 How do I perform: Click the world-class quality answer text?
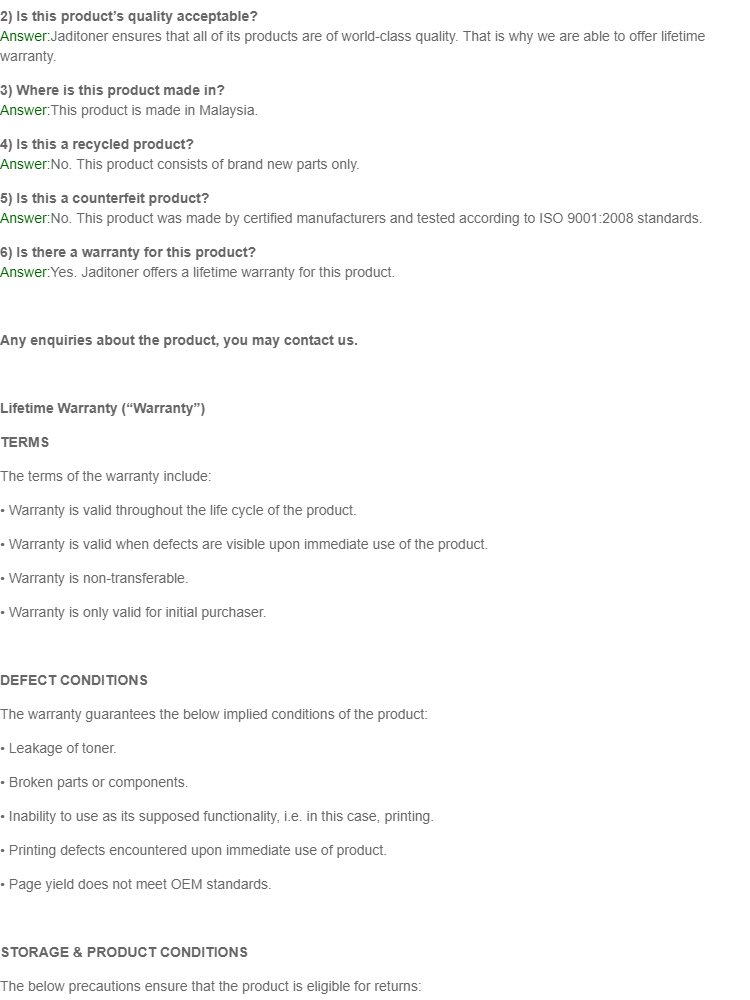353,46
